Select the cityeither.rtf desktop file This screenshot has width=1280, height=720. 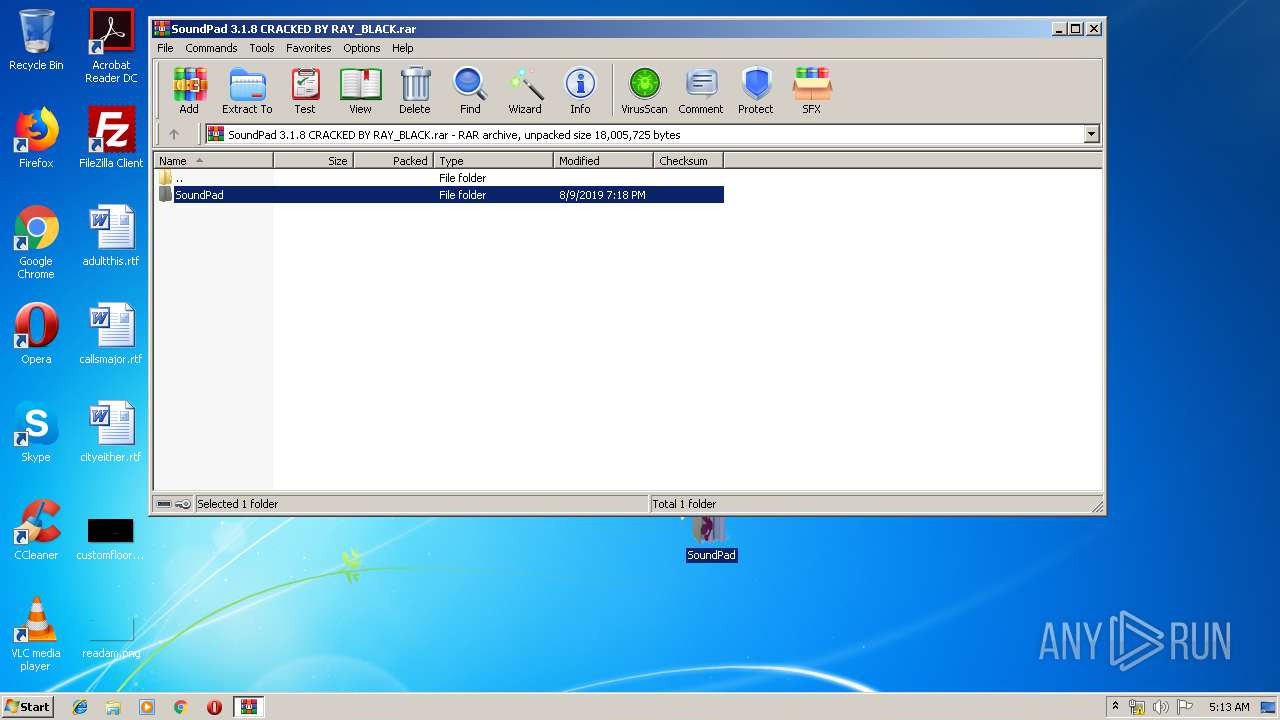click(111, 432)
